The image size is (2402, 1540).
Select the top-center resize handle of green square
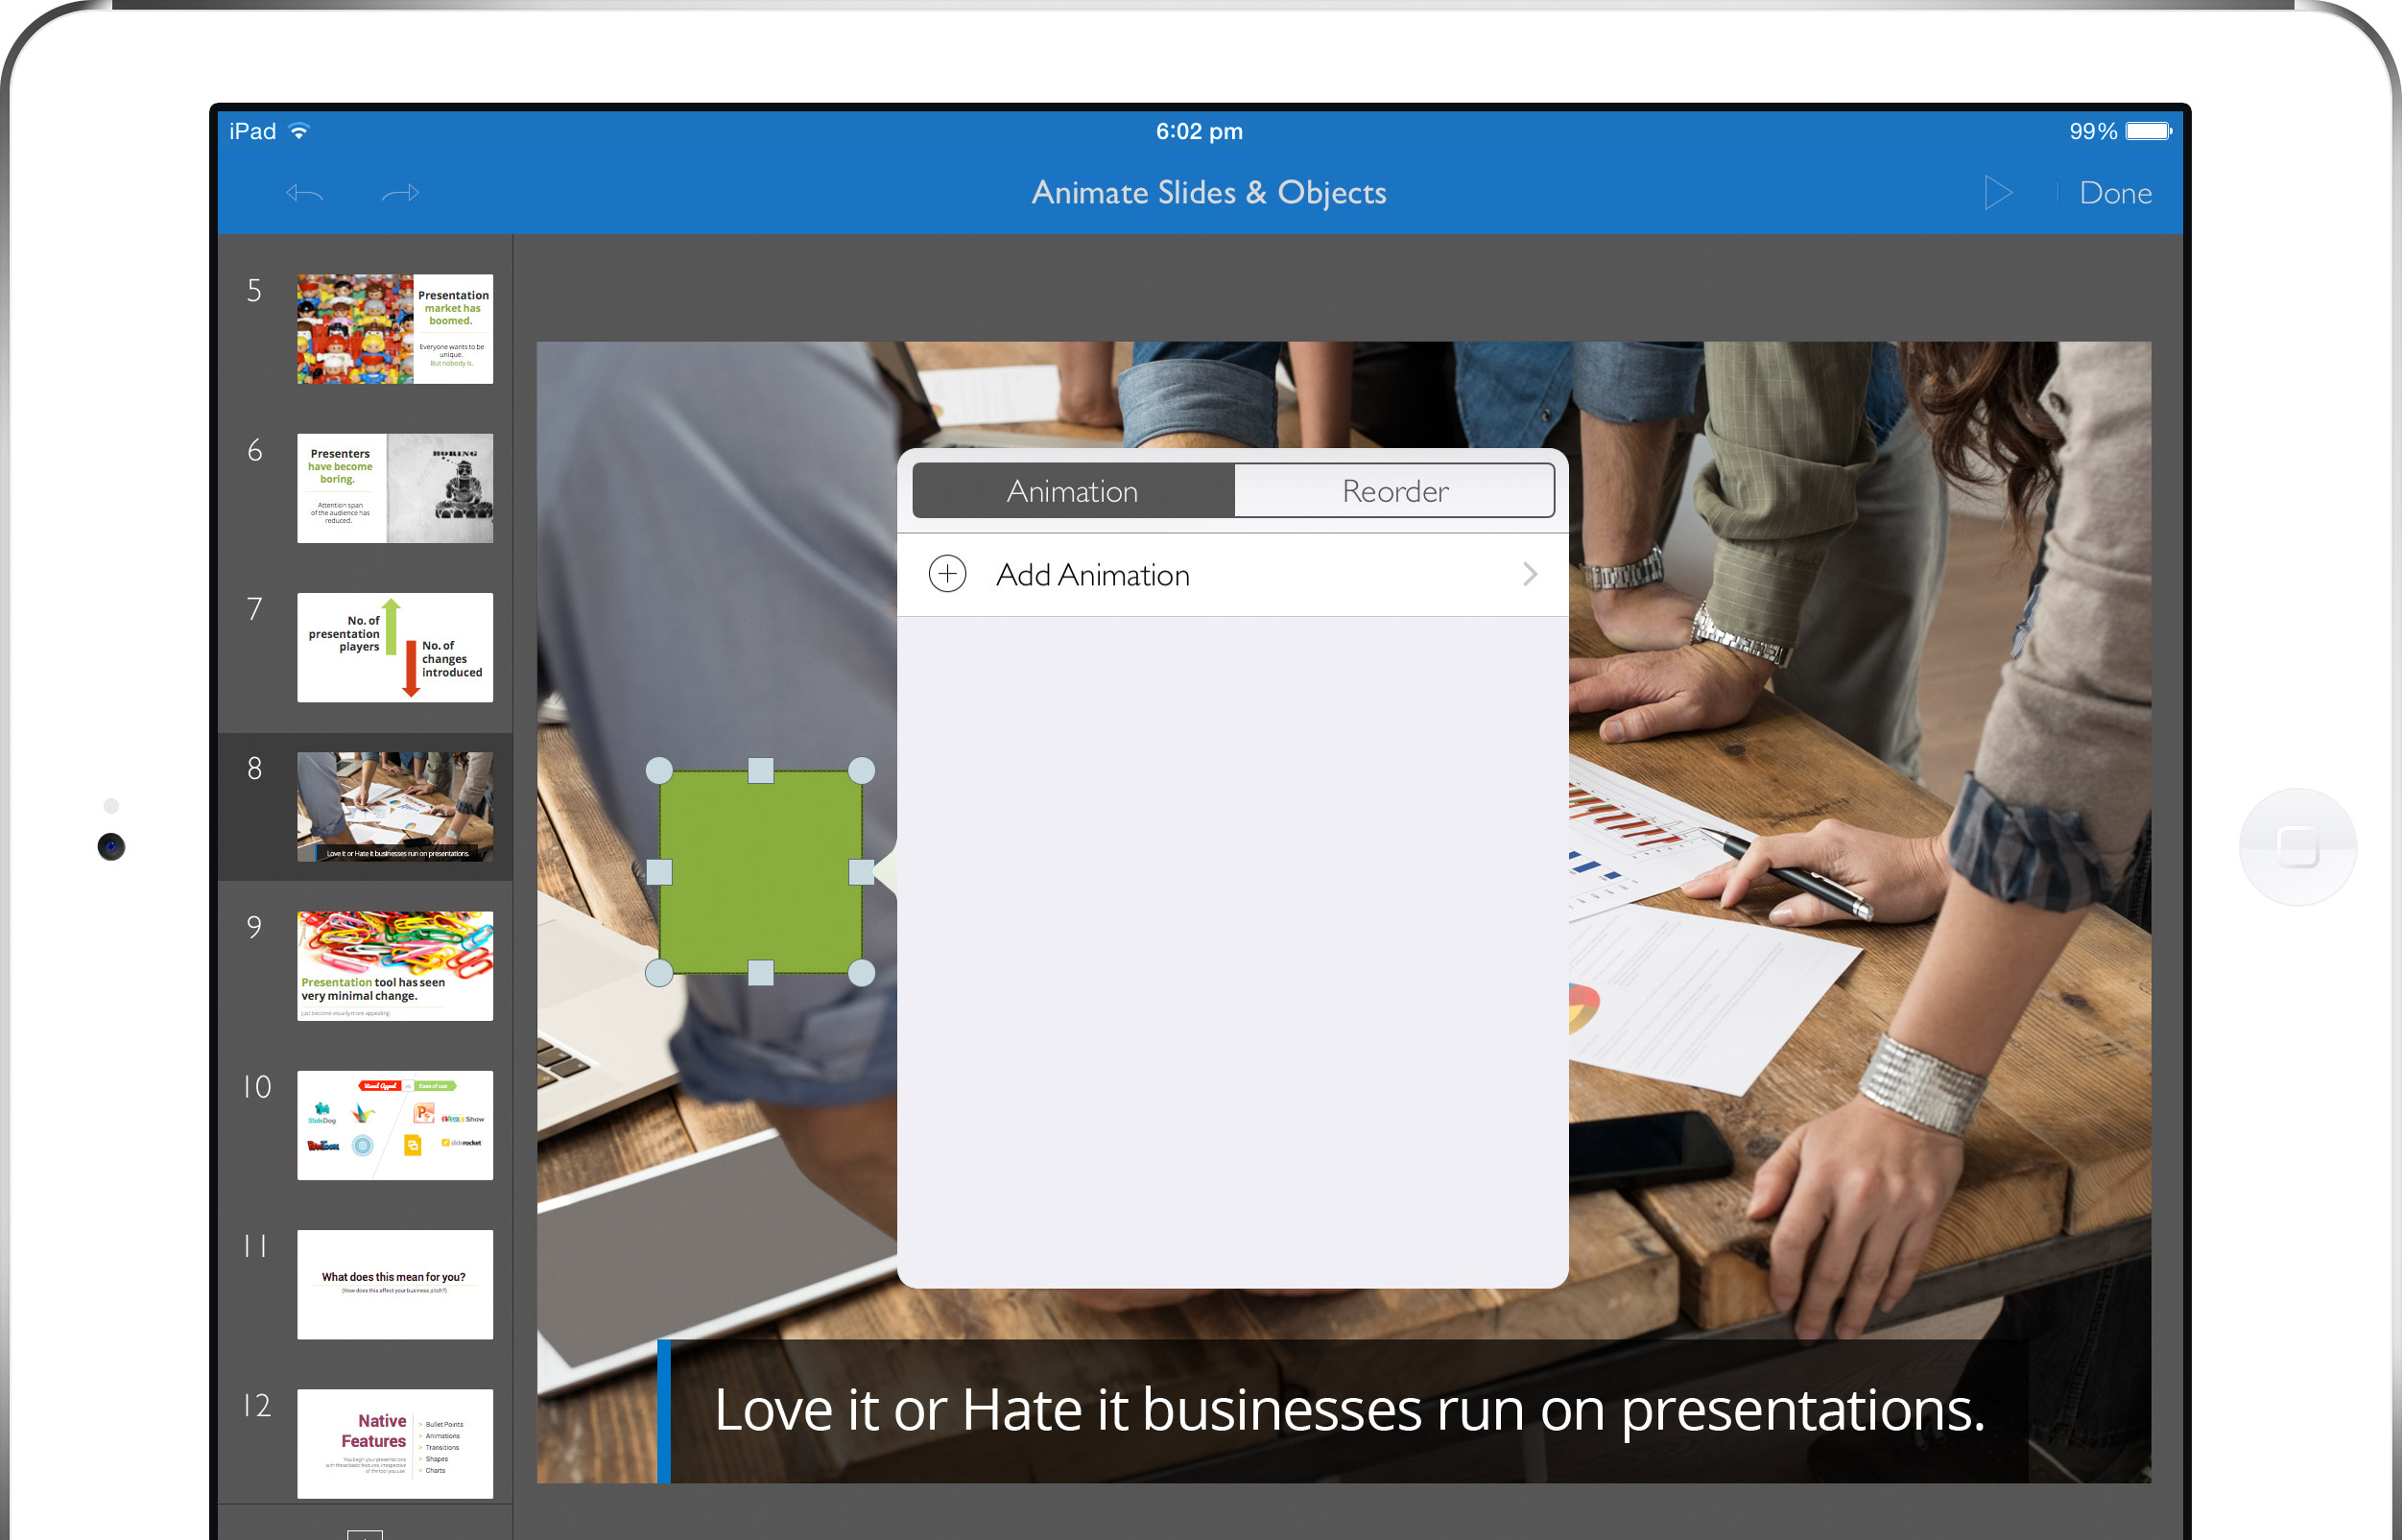pos(761,770)
